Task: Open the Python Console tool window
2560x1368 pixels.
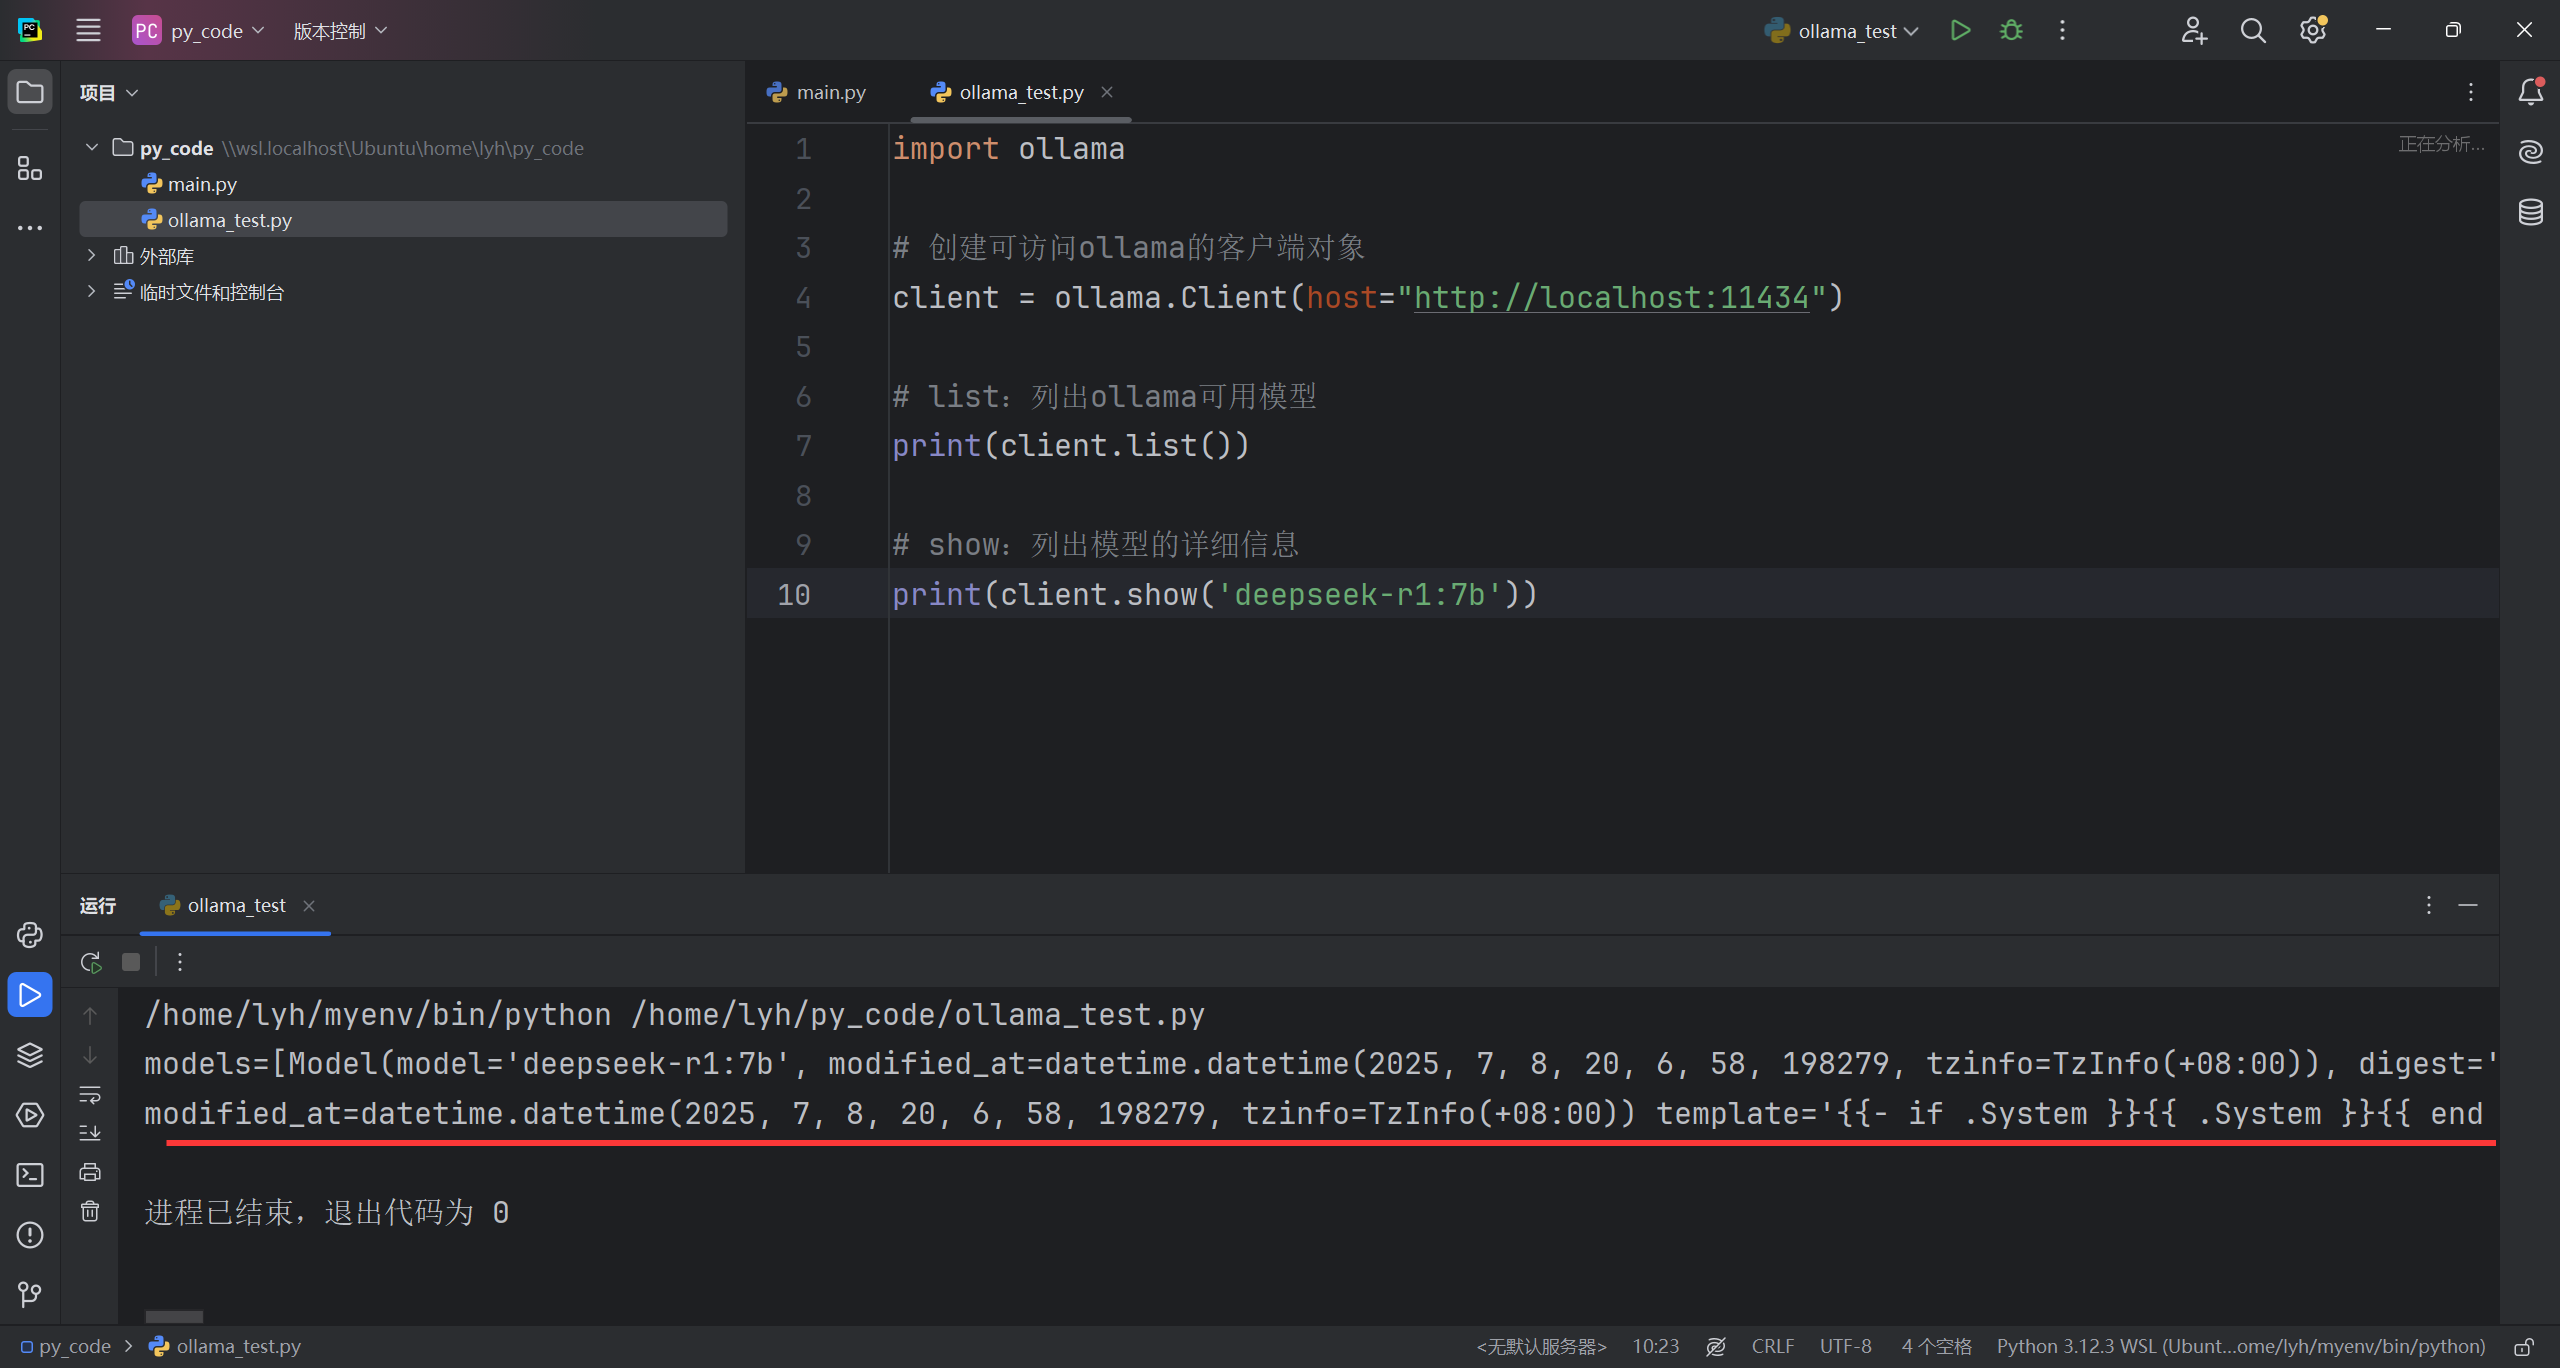Action: pos(29,935)
